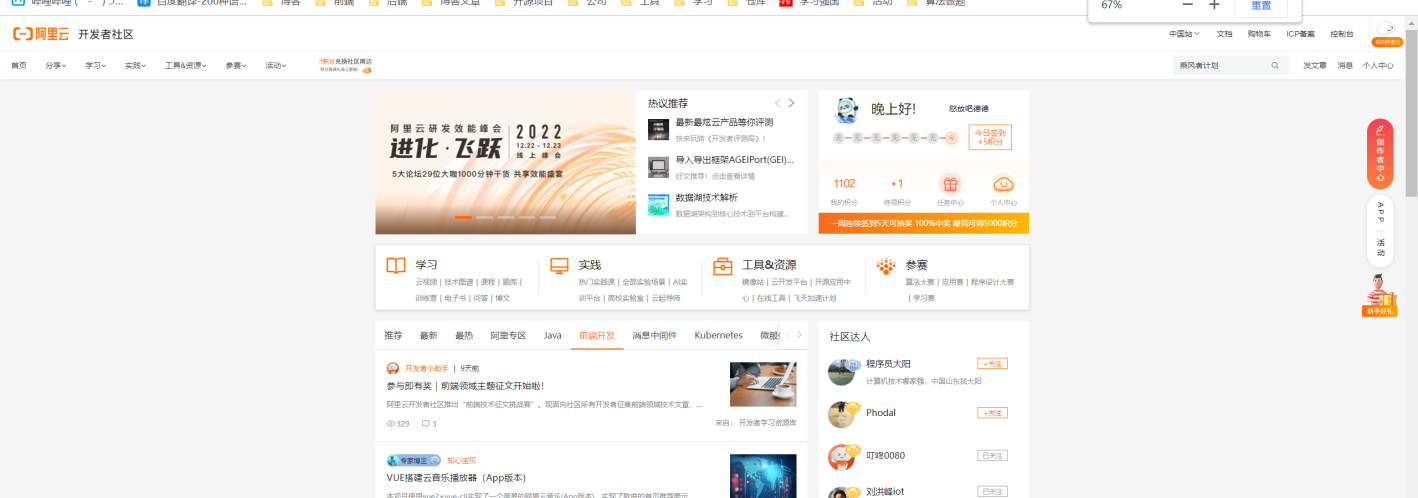Click the 参赛 dots icon

tap(886, 266)
